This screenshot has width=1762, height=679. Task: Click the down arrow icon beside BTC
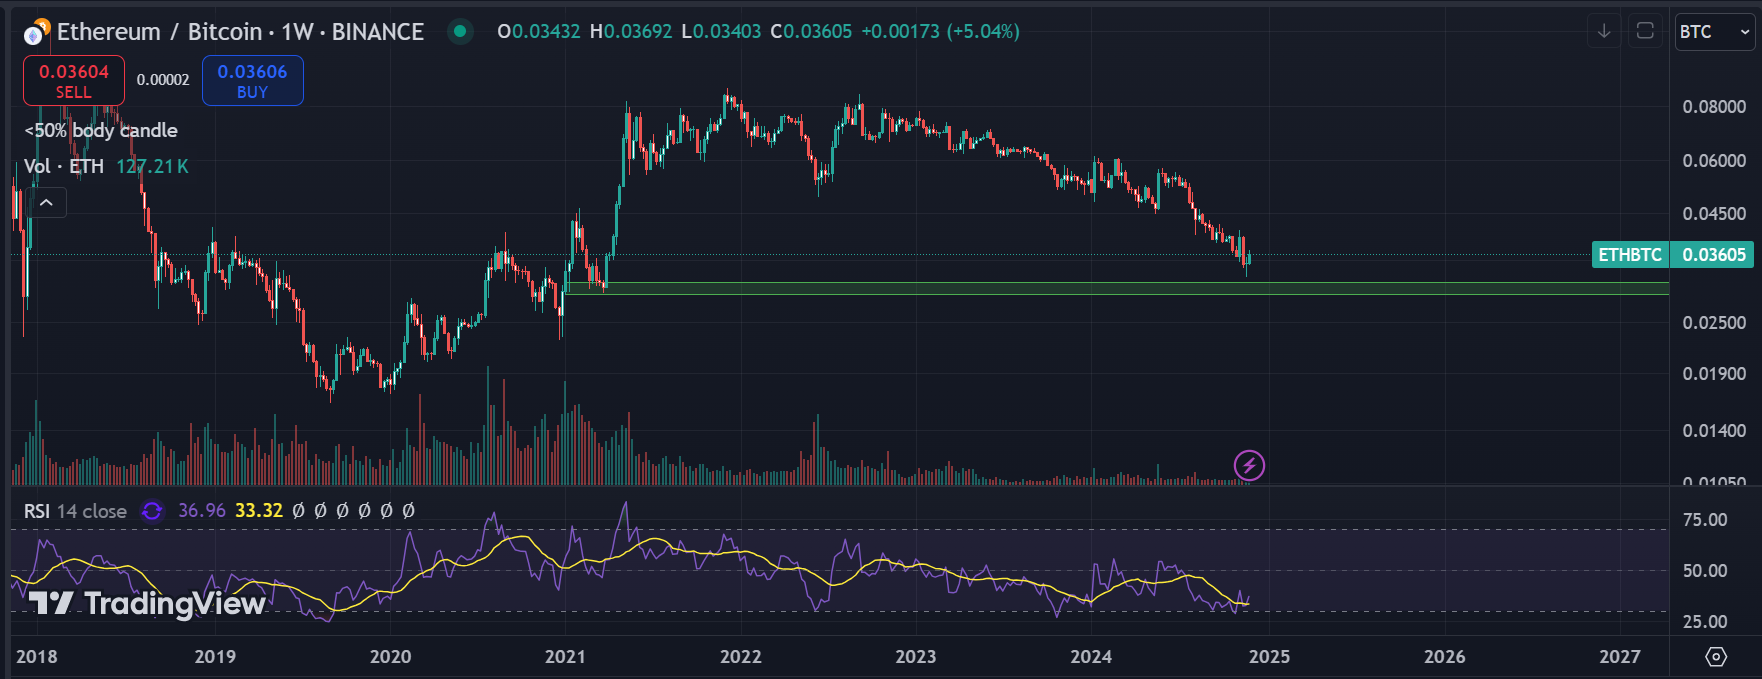coord(1604,31)
